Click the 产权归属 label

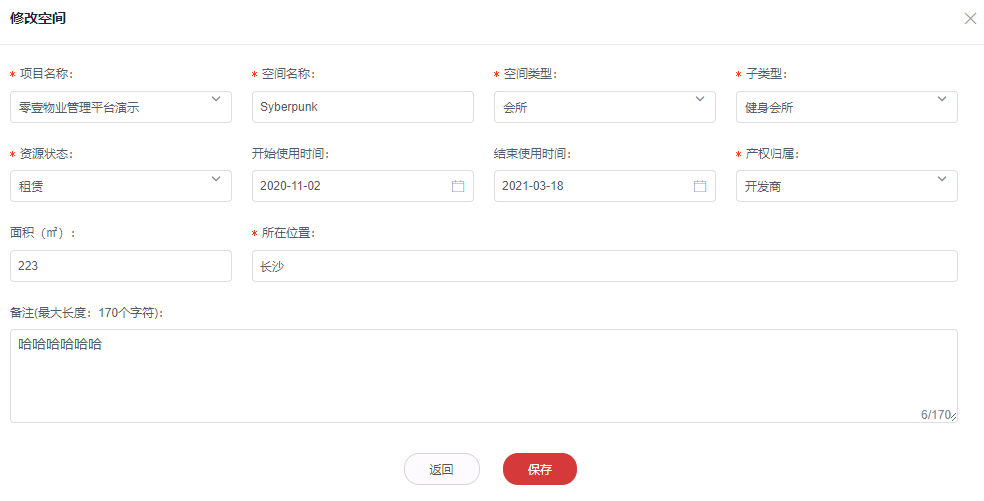point(773,154)
